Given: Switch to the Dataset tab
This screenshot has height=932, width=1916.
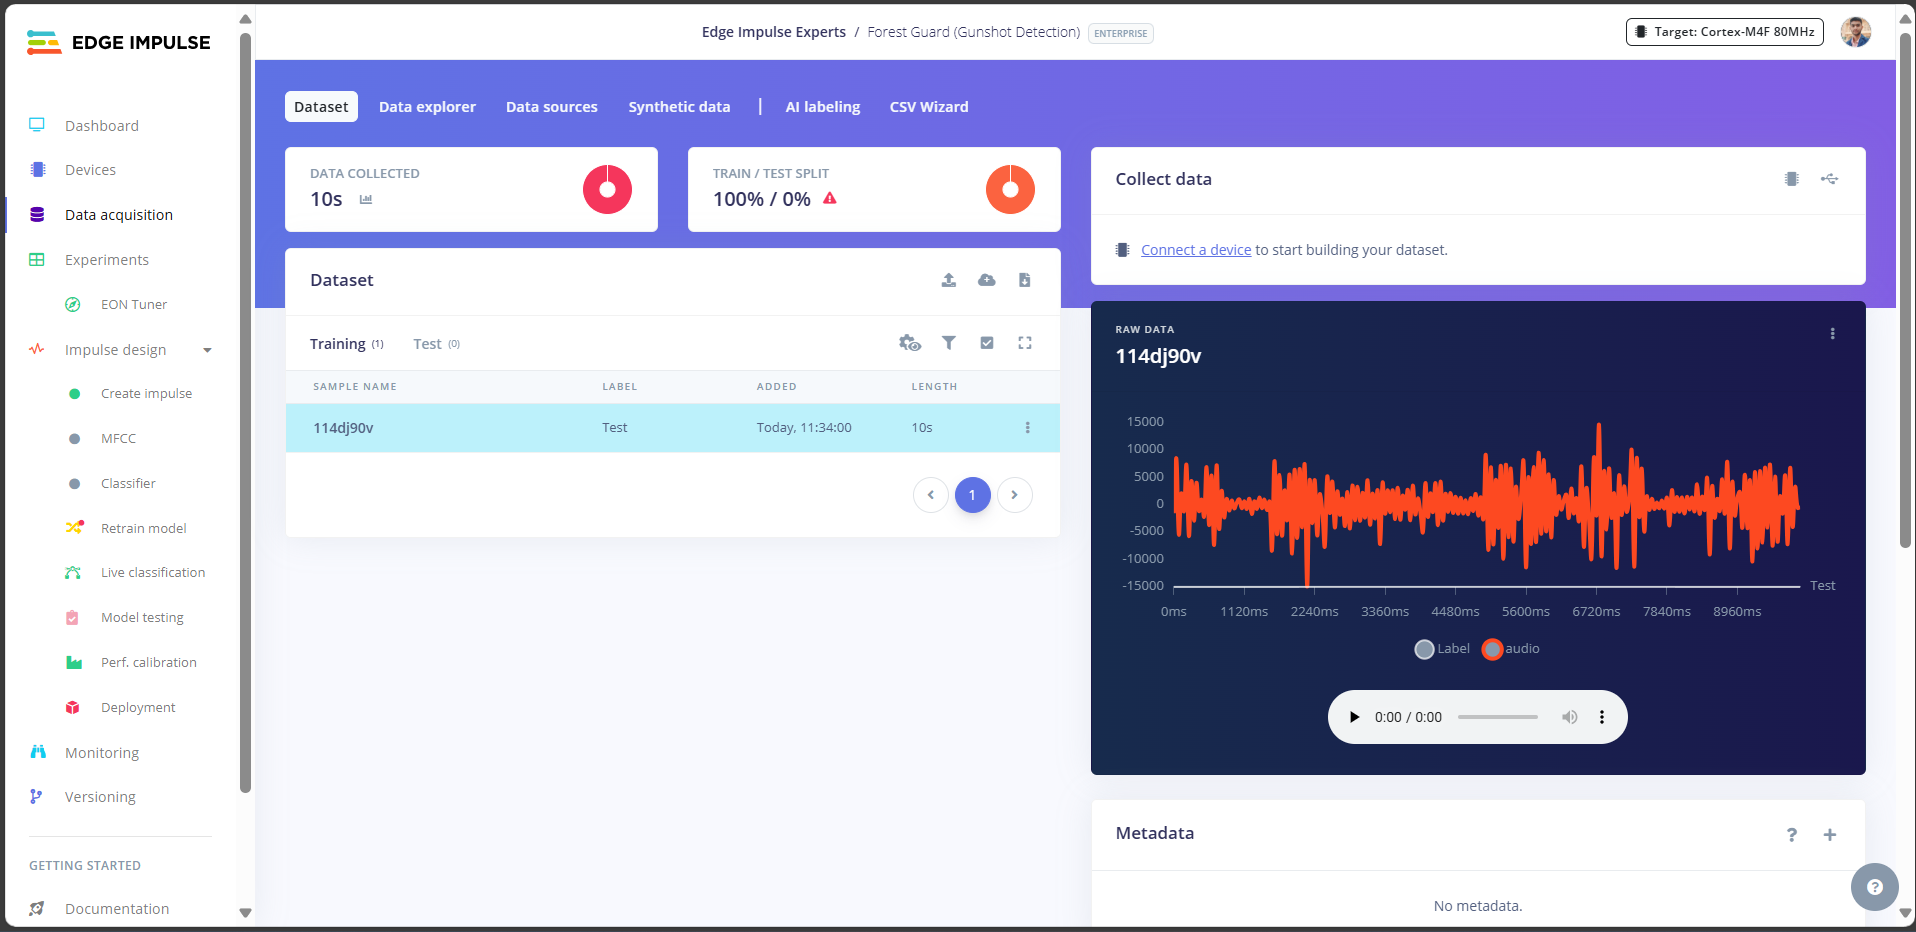Looking at the screenshot, I should coord(321,107).
